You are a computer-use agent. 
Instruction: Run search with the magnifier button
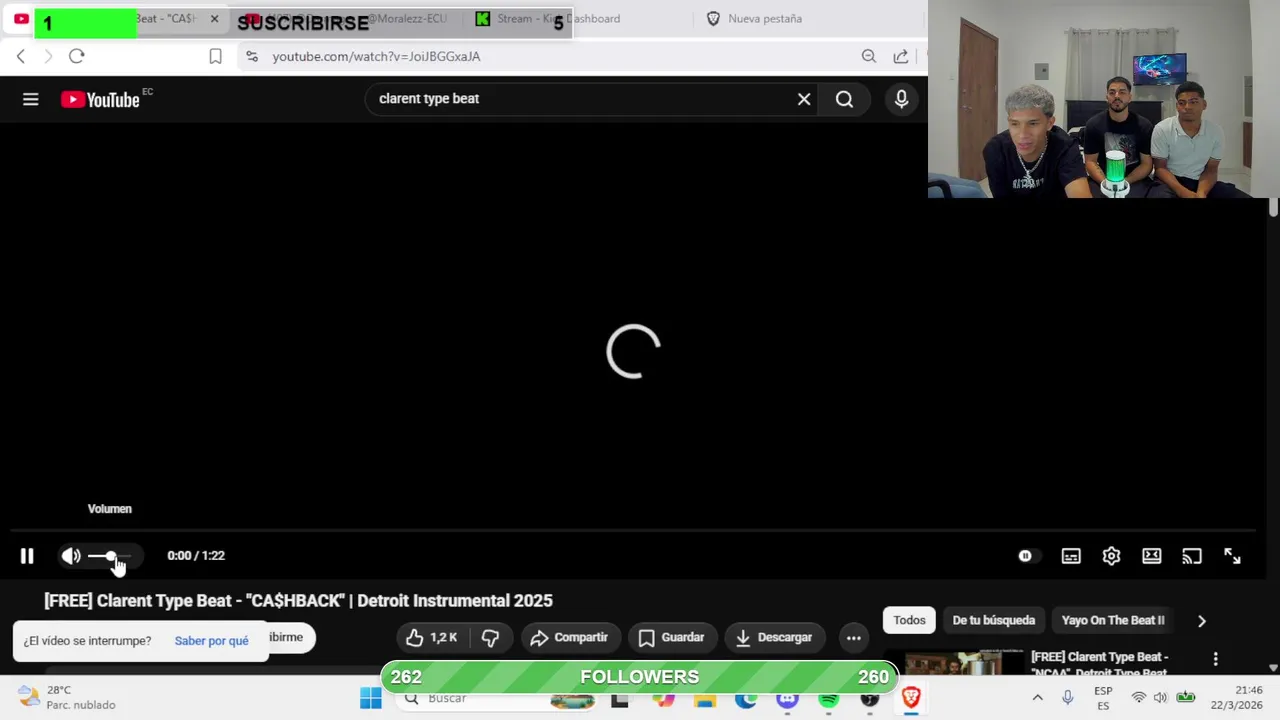coord(845,99)
